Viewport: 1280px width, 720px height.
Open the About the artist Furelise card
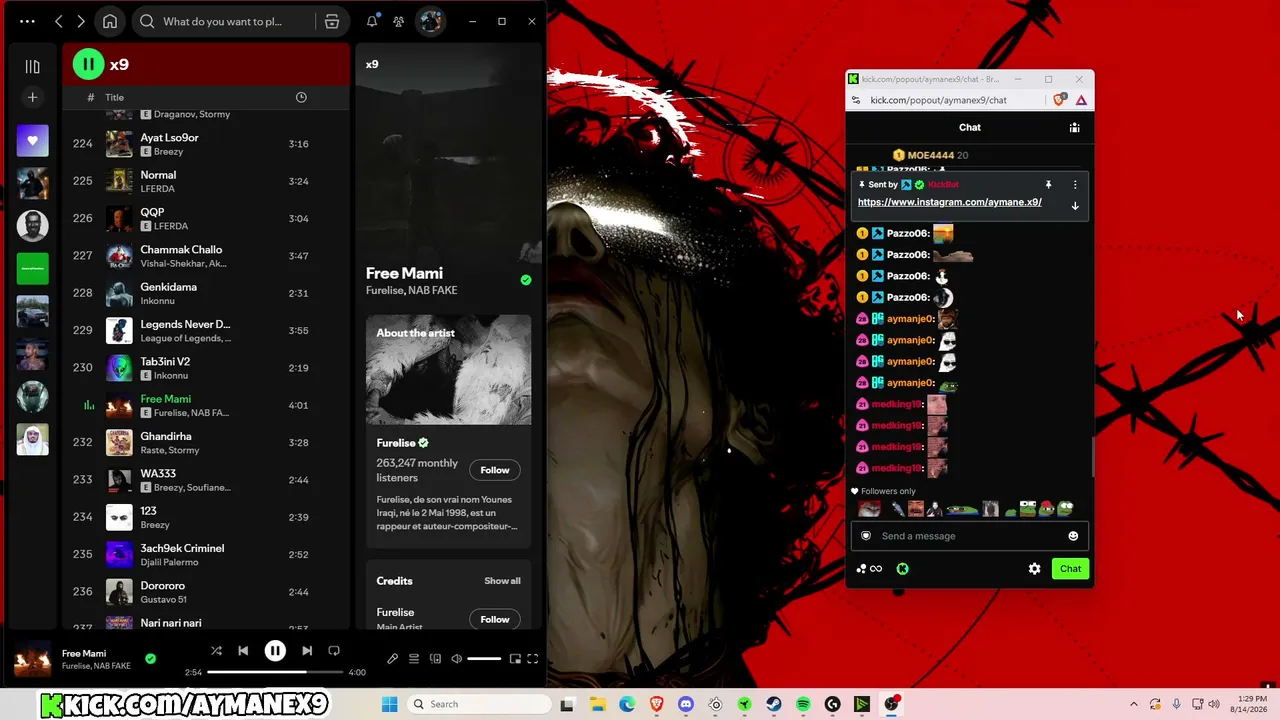coord(448,431)
